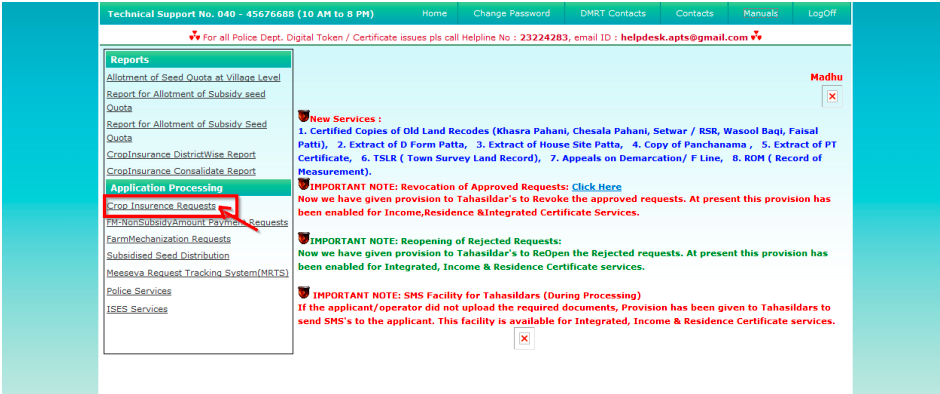Open Meeseva Request Tracking System(MRTS)
940x394 pixels.
point(197,273)
